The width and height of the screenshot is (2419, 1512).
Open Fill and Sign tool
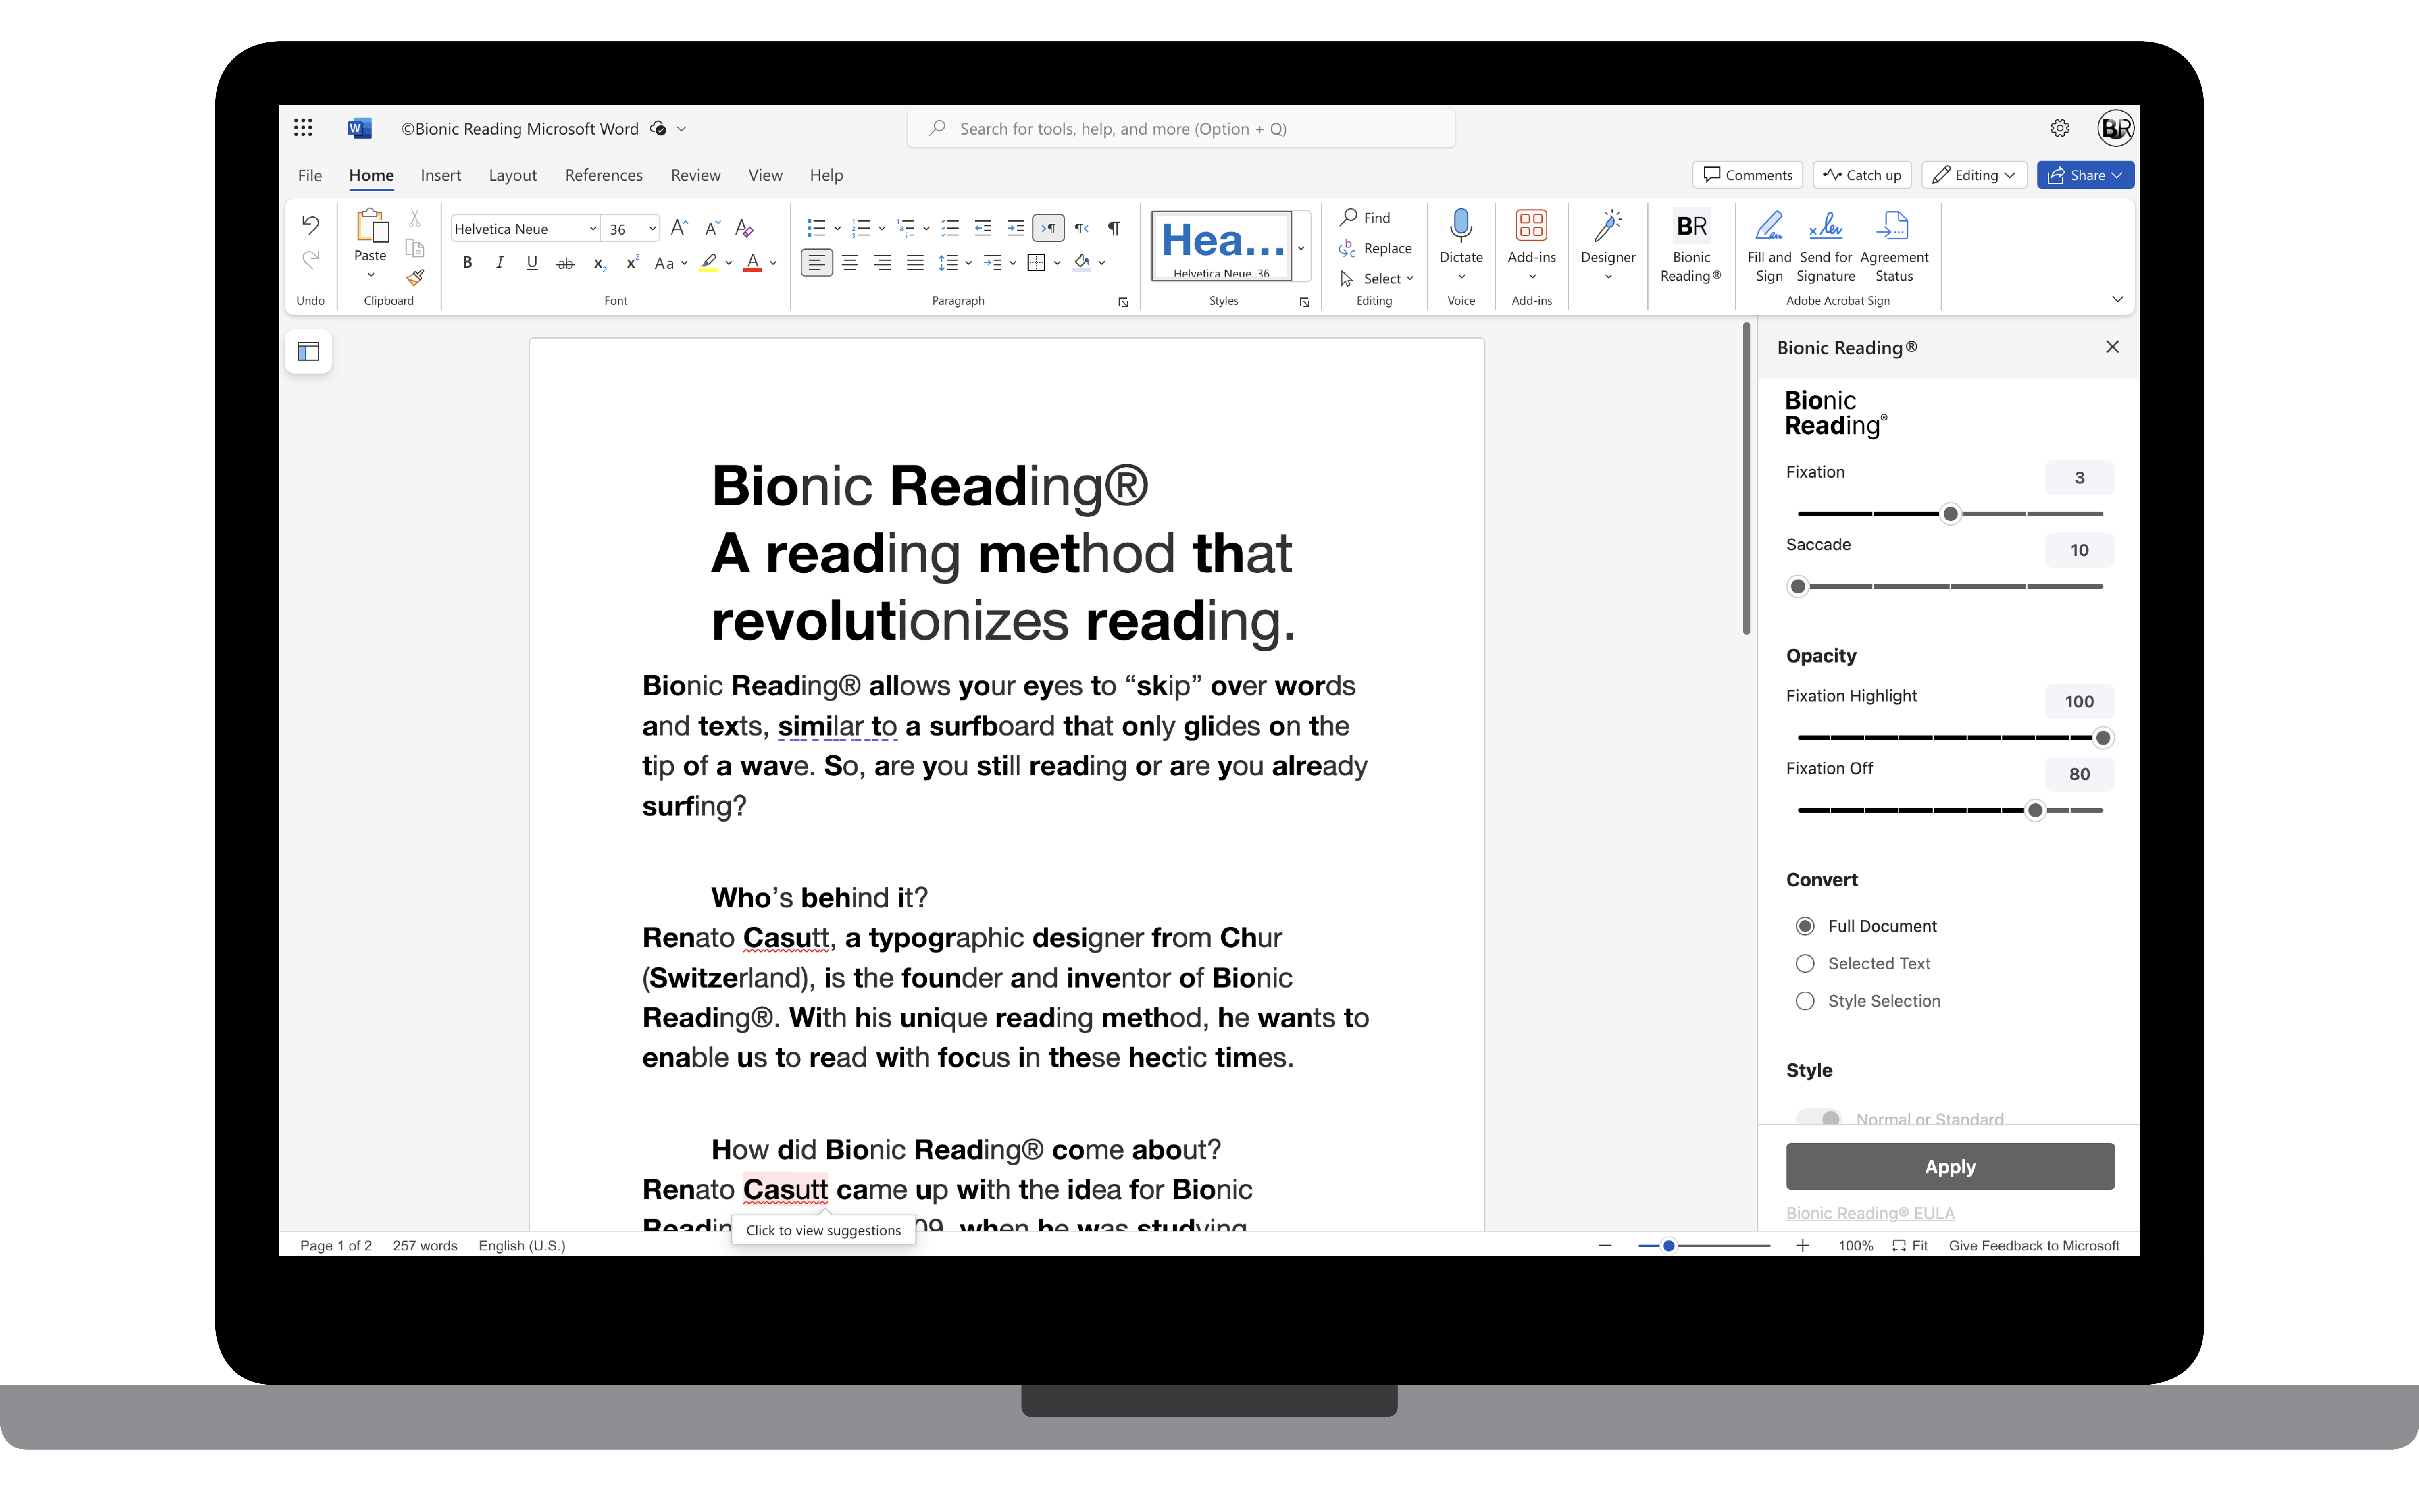pyautogui.click(x=1769, y=246)
